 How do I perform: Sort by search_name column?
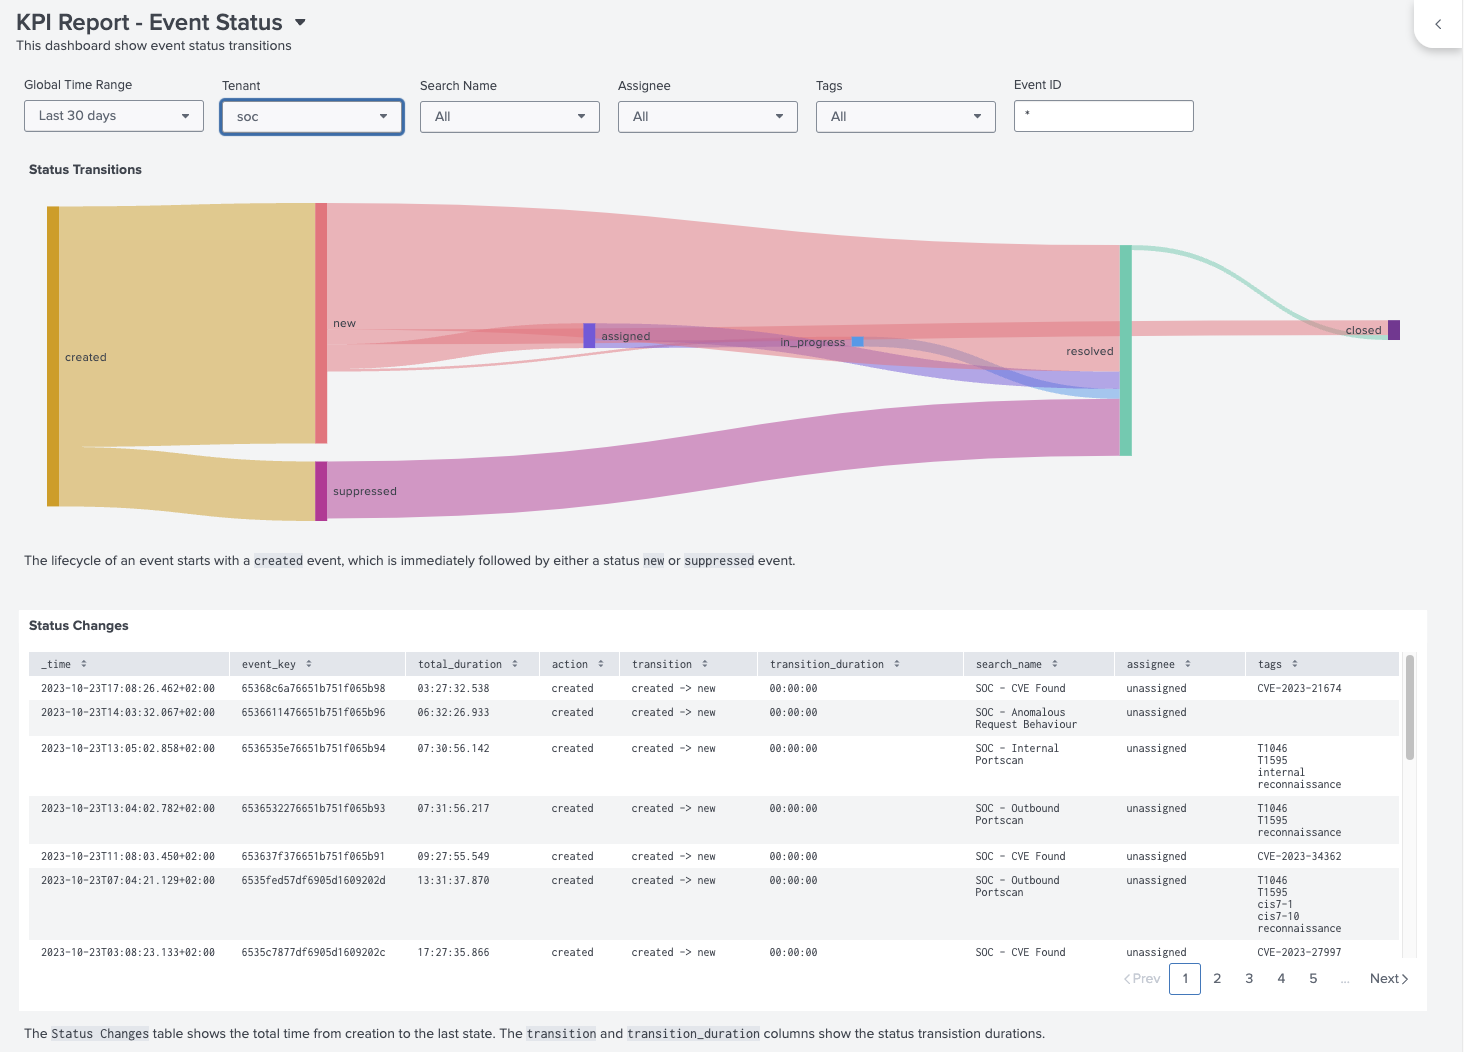[1053, 663]
